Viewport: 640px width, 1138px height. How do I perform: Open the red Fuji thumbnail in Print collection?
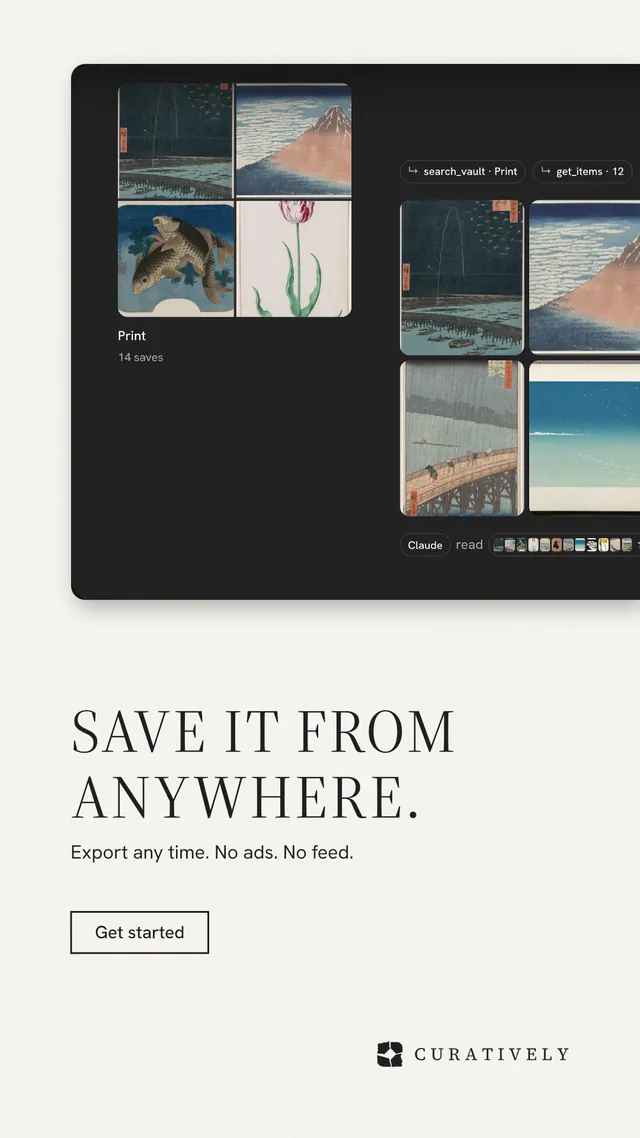[294, 140]
